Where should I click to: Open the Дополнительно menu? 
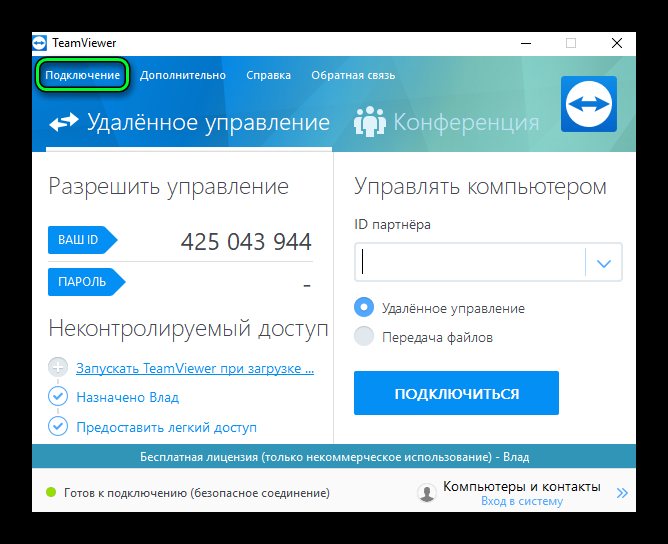tap(183, 75)
